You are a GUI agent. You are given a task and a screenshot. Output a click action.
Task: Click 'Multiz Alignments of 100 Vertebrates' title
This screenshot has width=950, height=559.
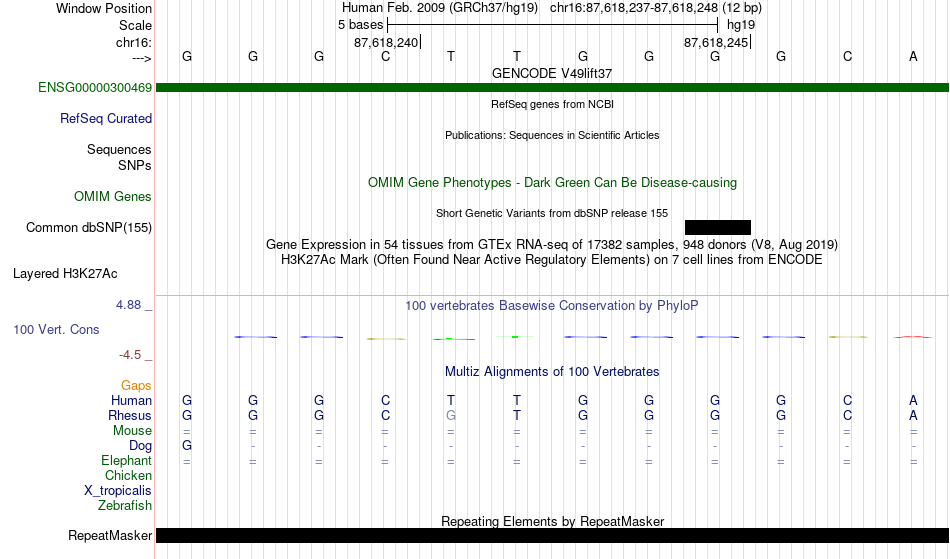click(x=552, y=371)
